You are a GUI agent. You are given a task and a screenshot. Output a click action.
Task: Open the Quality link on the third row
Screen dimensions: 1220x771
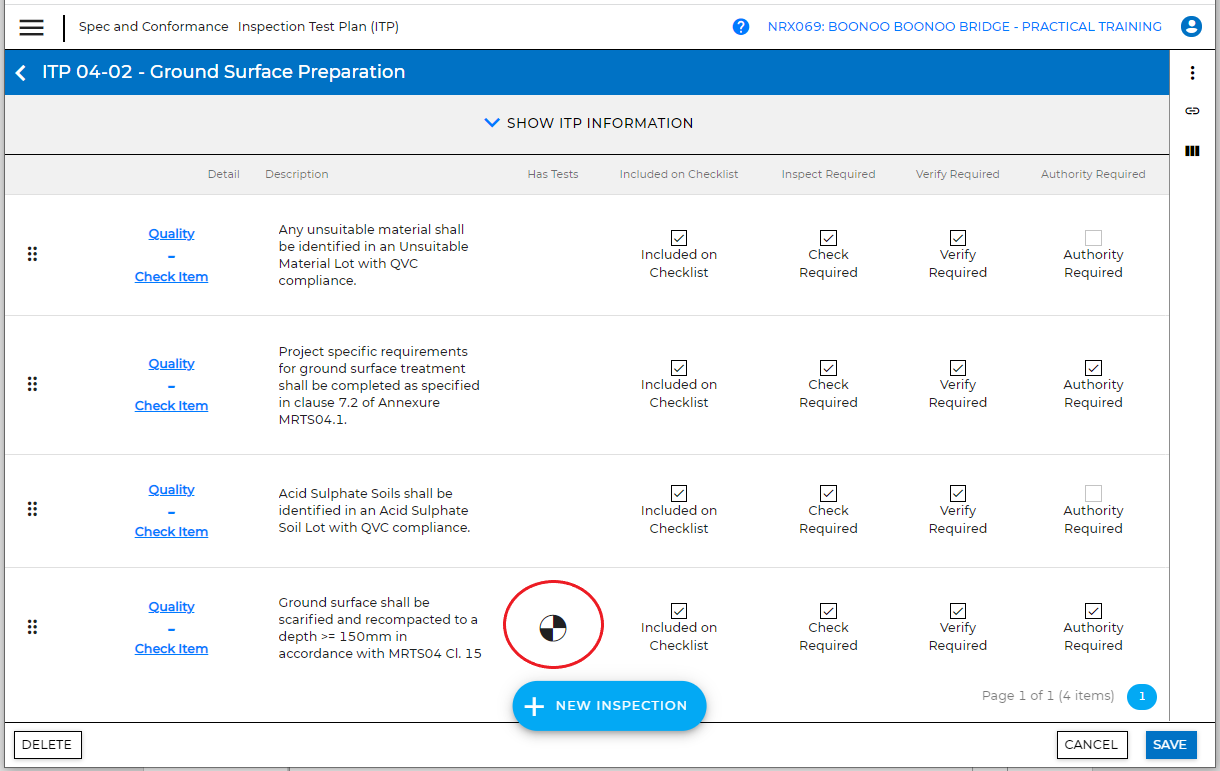point(171,489)
